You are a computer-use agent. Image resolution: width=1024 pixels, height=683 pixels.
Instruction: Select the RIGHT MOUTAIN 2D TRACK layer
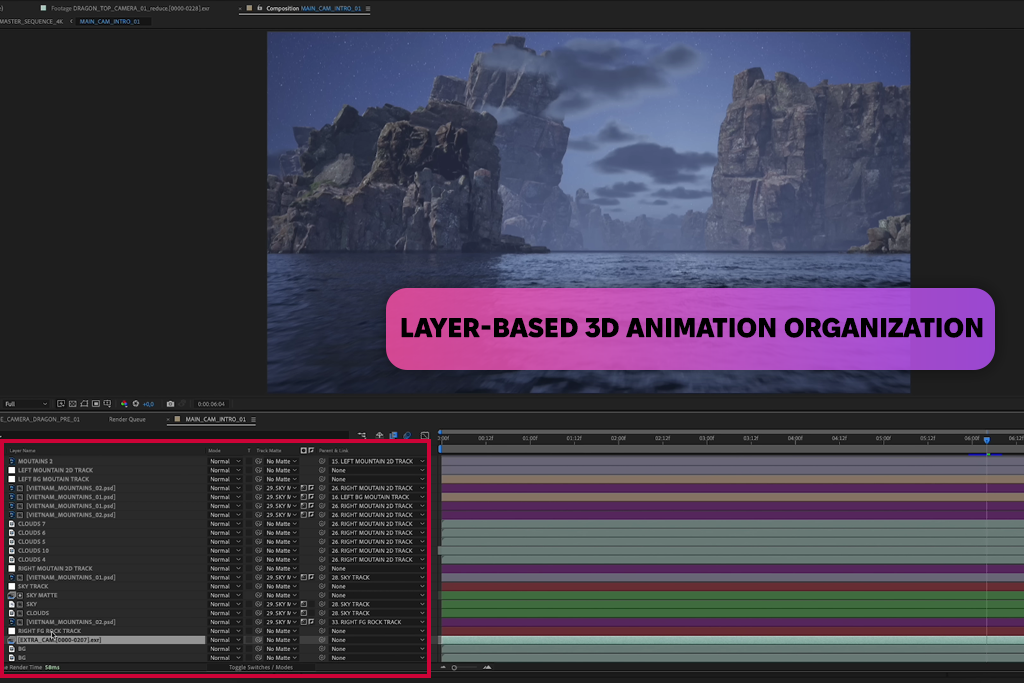tap(55, 569)
